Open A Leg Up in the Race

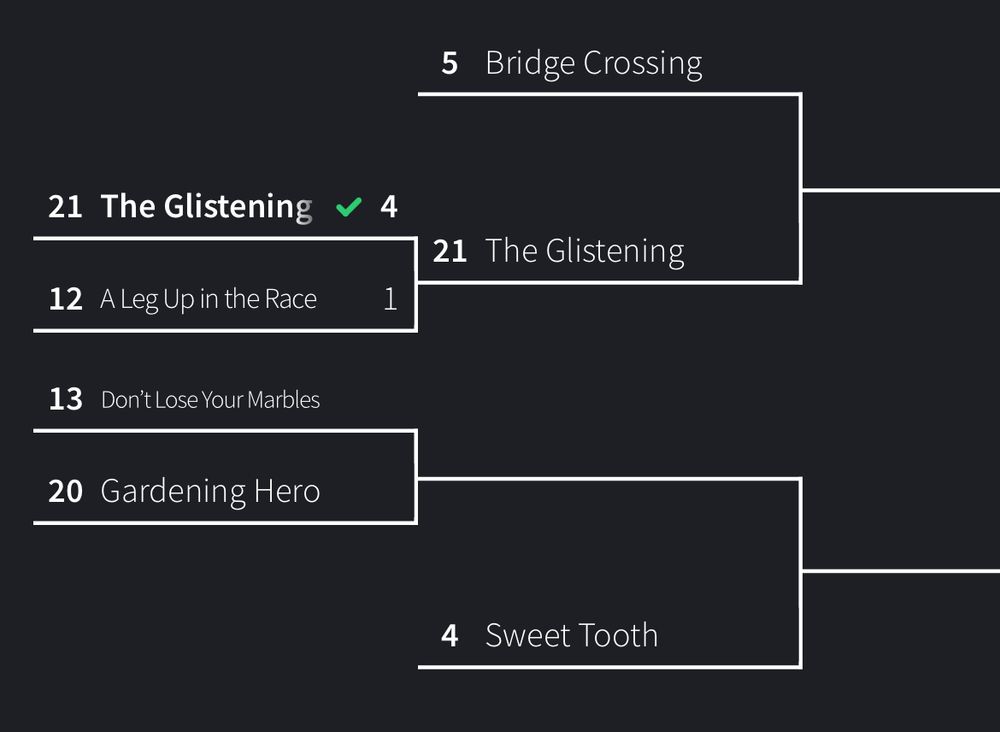[x=208, y=299]
